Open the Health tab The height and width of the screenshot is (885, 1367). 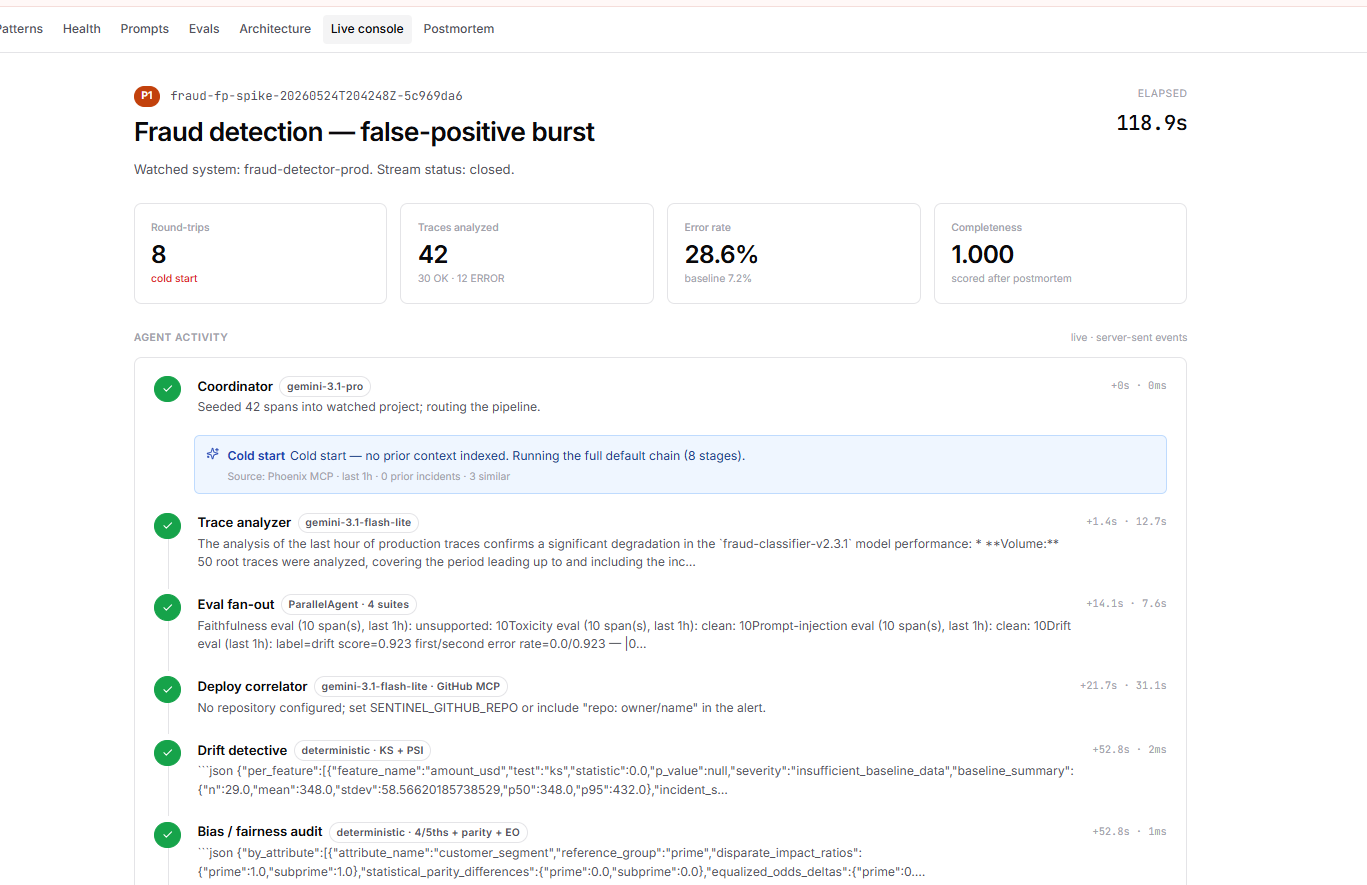pyautogui.click(x=82, y=29)
